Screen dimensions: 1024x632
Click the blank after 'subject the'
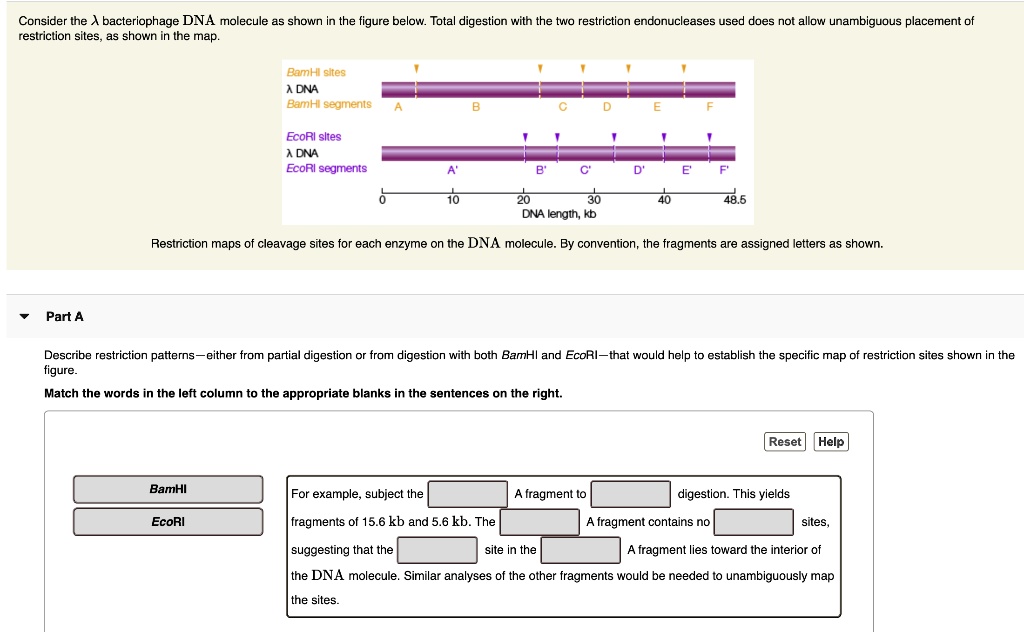(467, 493)
